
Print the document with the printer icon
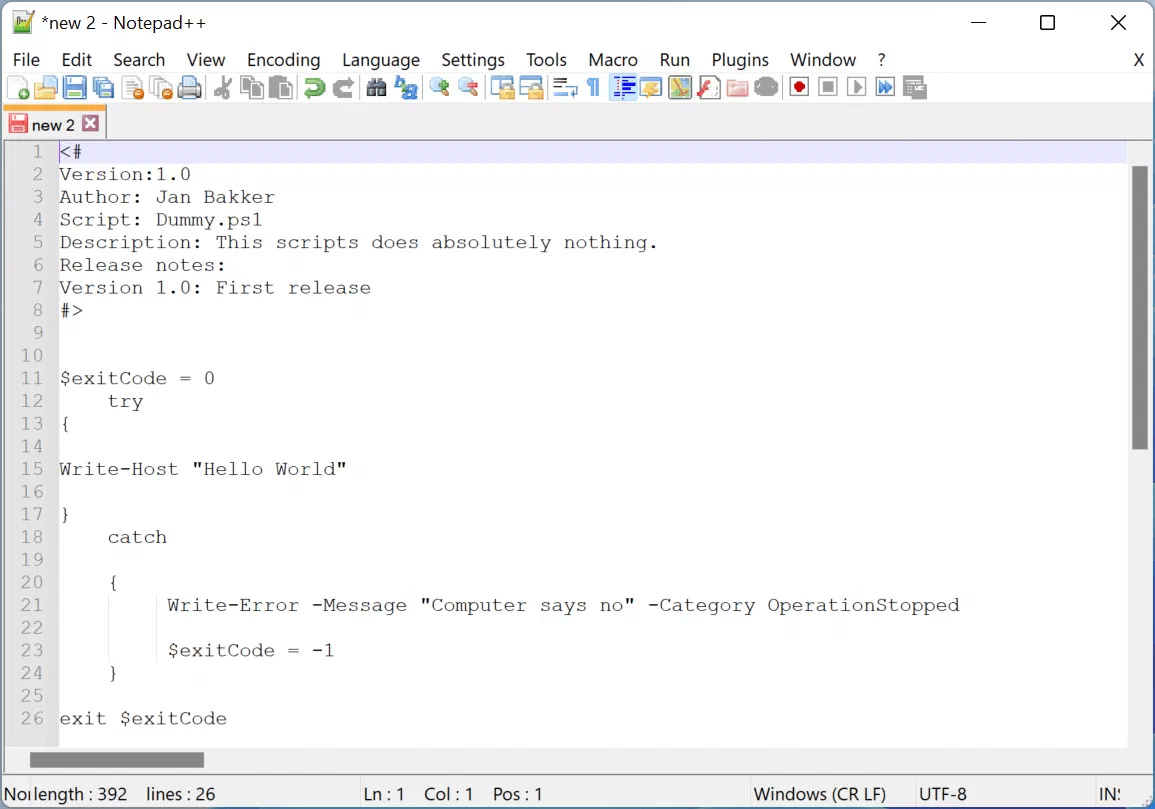point(190,88)
